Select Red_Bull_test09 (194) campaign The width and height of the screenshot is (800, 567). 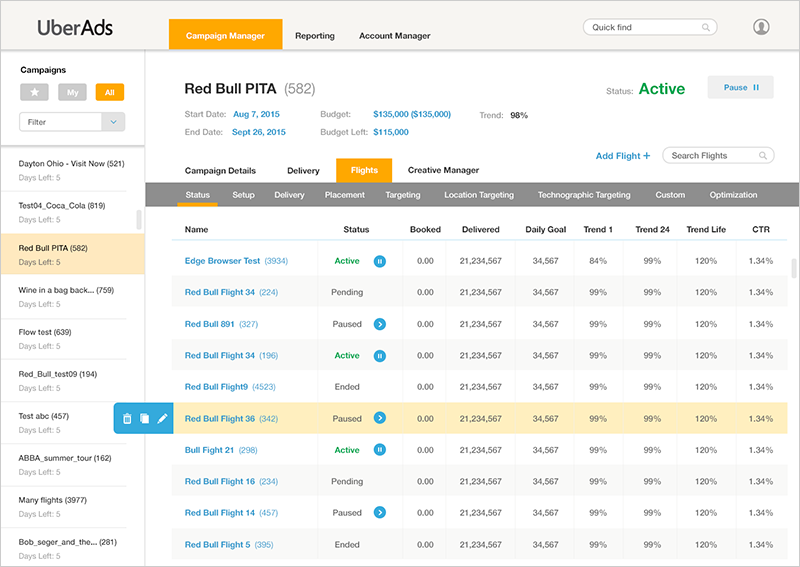click(72, 381)
